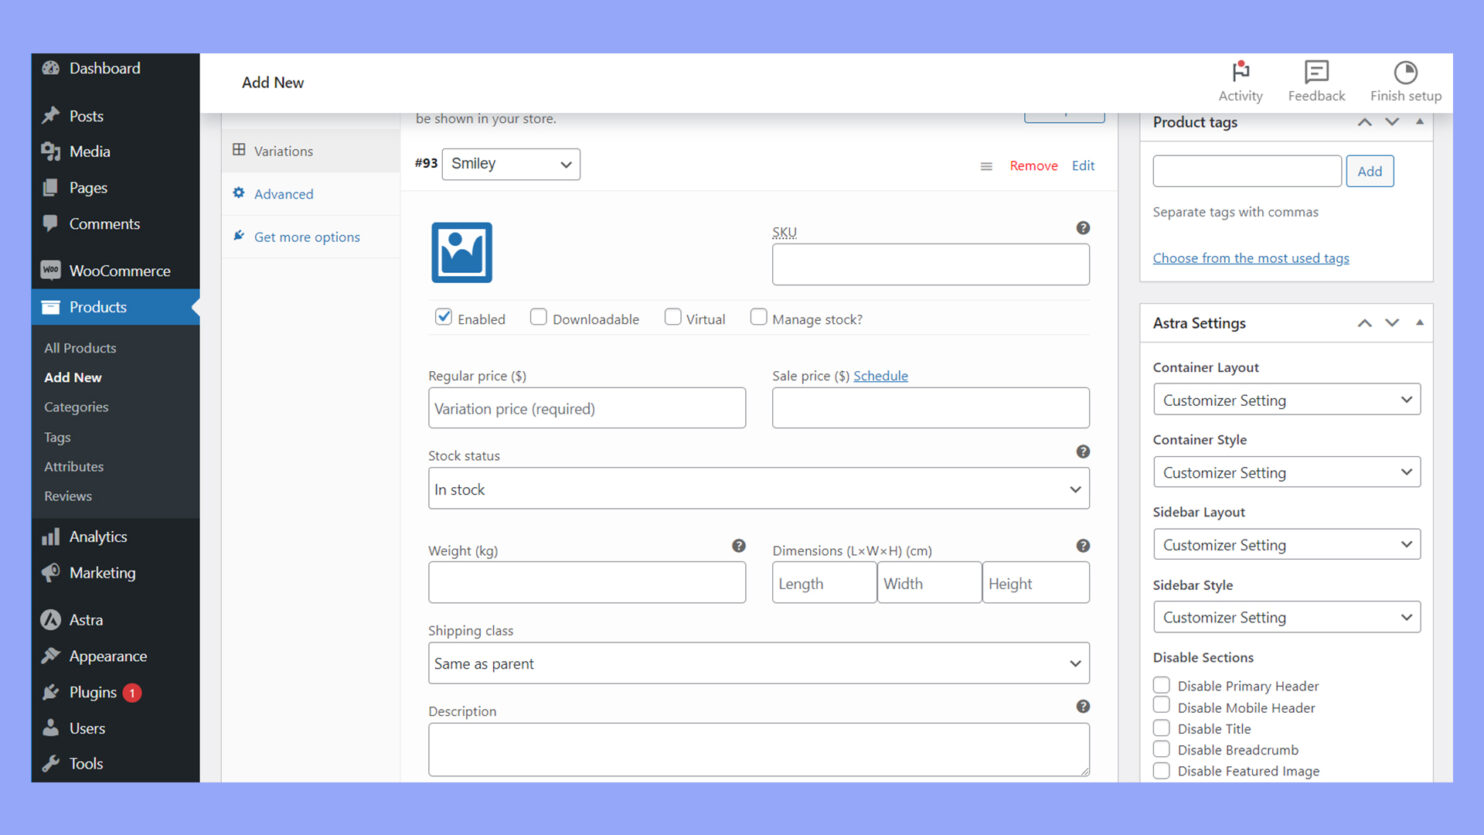1484x835 pixels.
Task: Click the Products icon in sidebar
Action: pyautogui.click(x=52, y=307)
